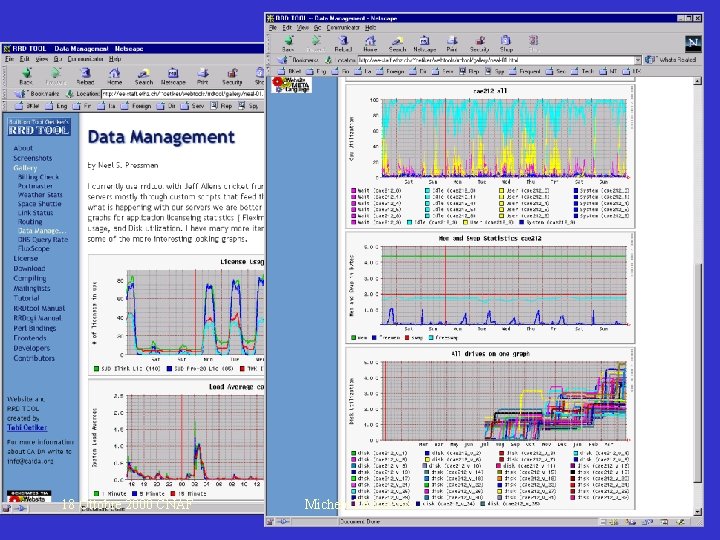Click Print button in rear Netscape window
The height and width of the screenshot is (540, 720).
pyautogui.click(x=202, y=76)
